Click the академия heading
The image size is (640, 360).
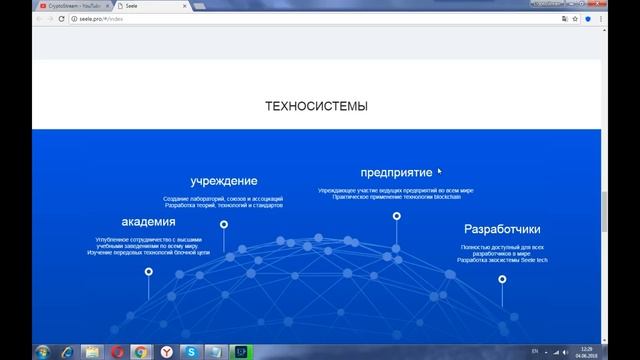click(x=149, y=222)
